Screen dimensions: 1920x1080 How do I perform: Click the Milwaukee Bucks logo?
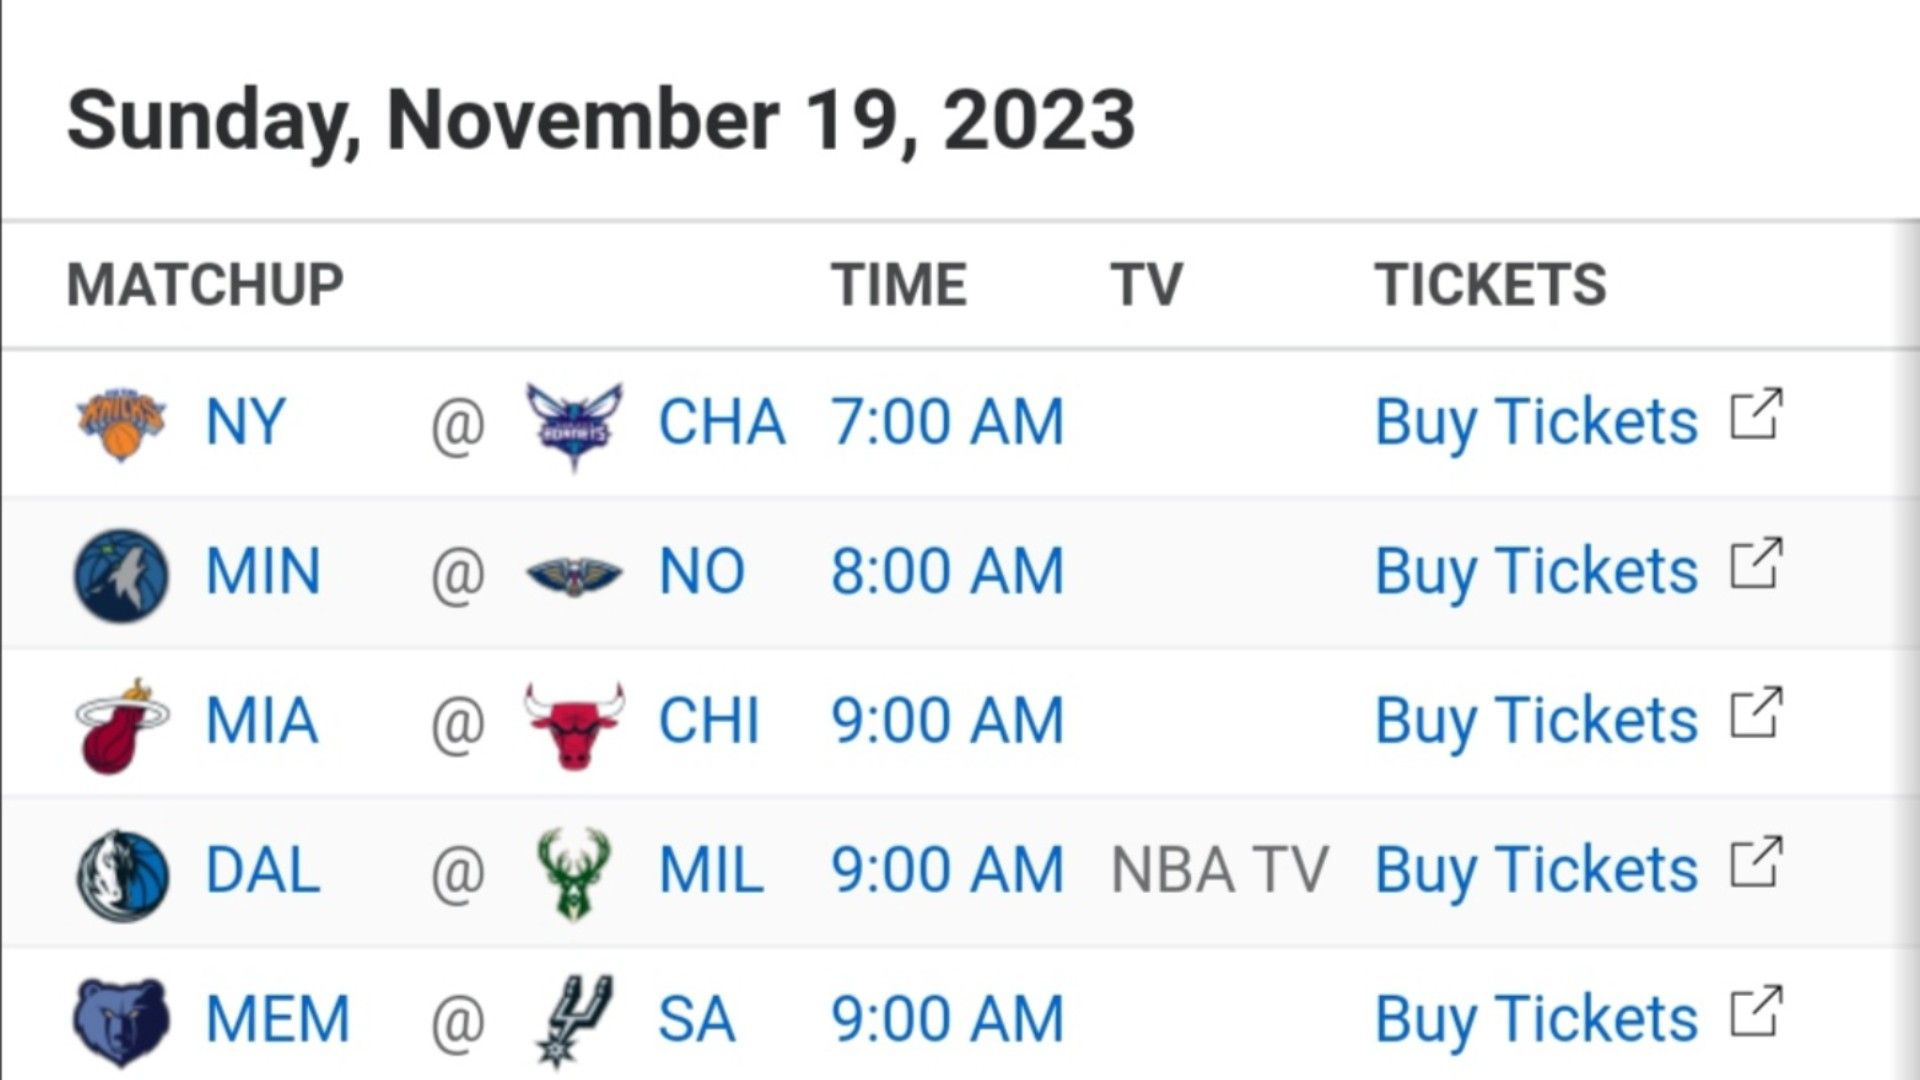(x=572, y=873)
